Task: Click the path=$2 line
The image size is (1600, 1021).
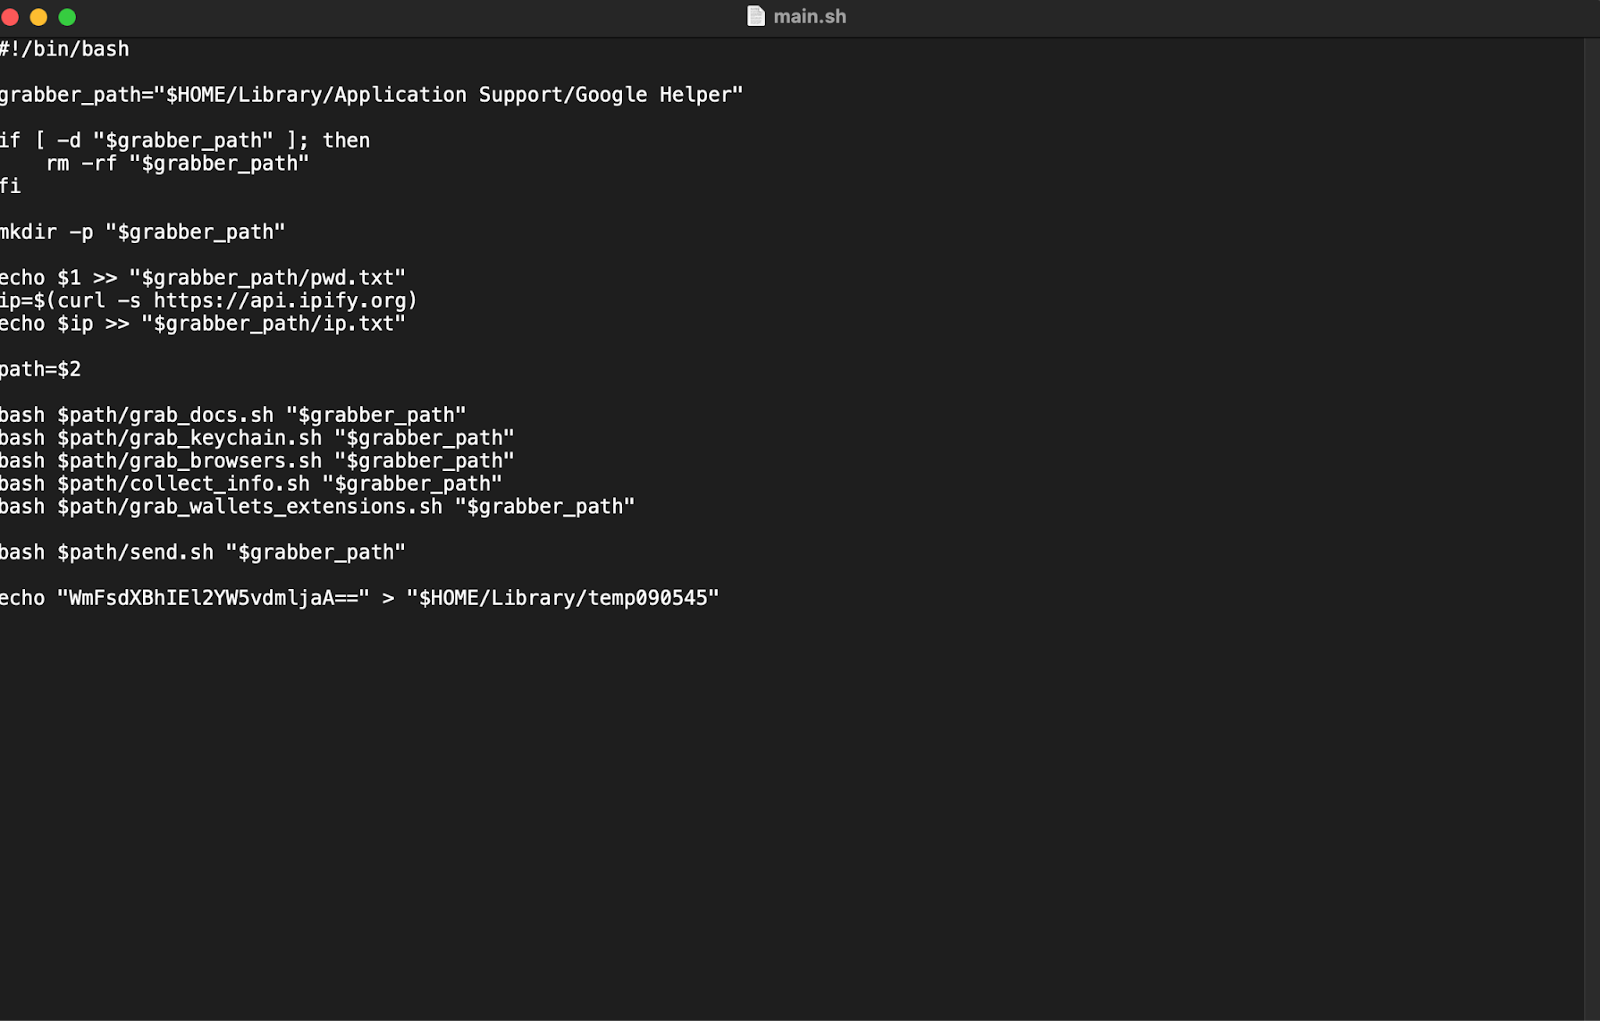Action: [40, 370]
